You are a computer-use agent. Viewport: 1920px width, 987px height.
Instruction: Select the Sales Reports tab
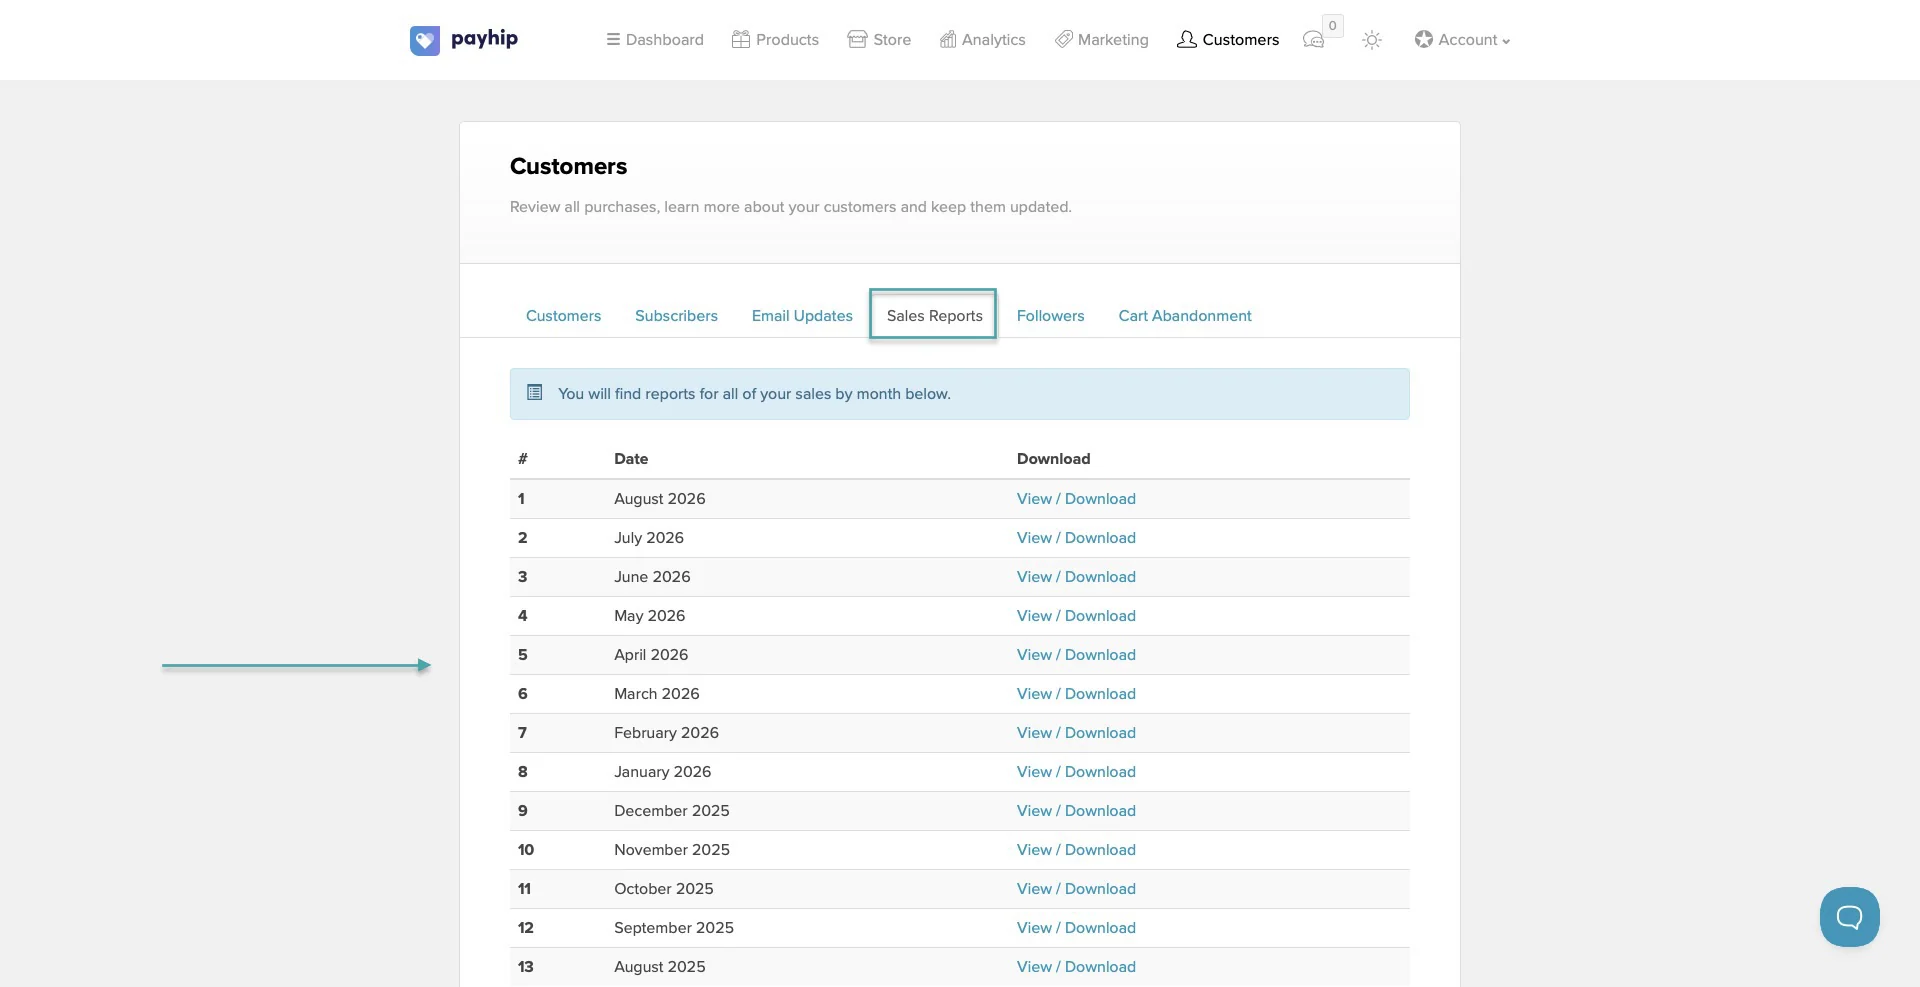934,316
